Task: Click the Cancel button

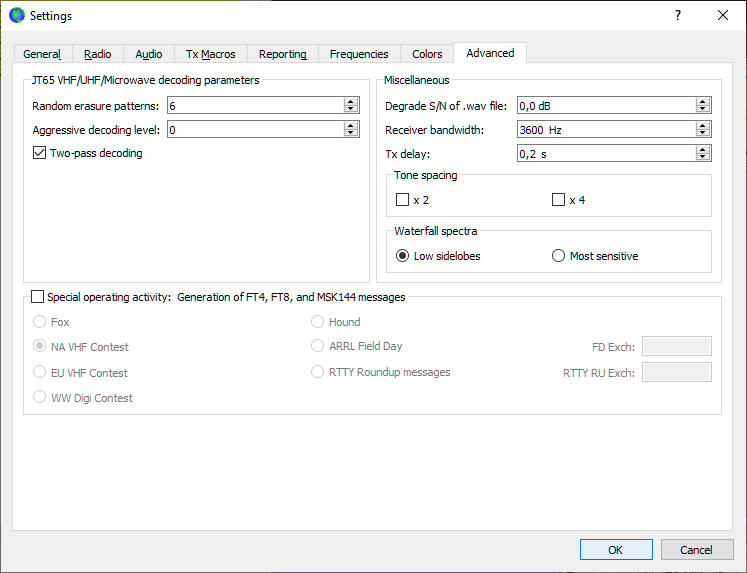Action: click(696, 550)
